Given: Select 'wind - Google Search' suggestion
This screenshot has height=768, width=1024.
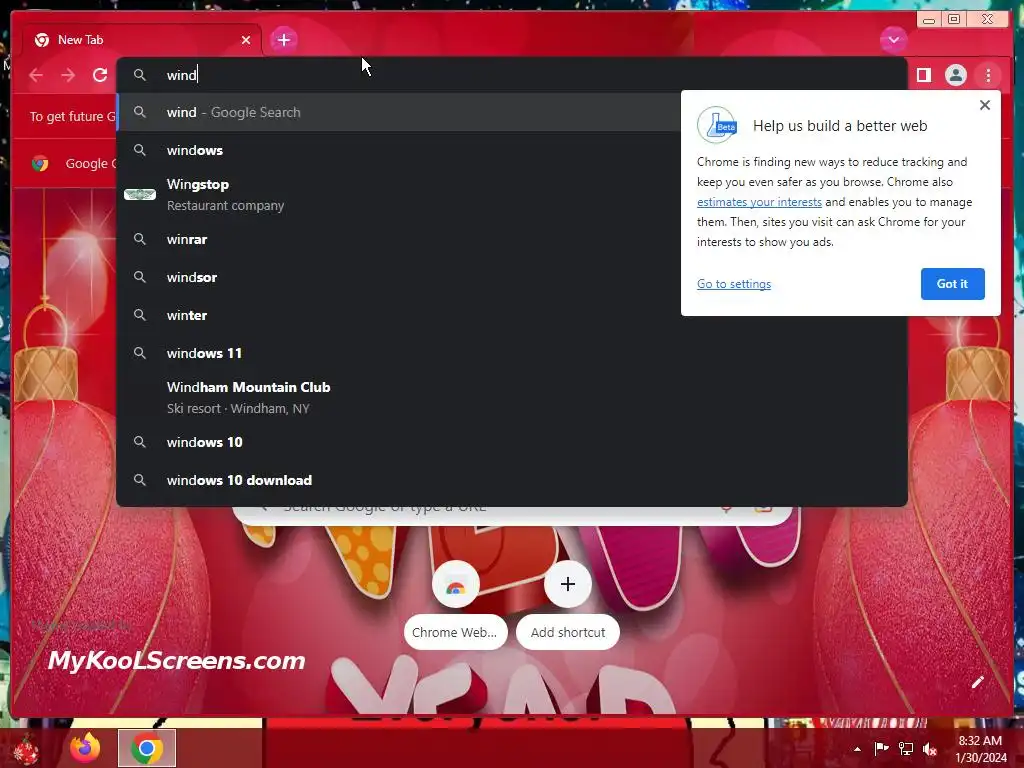Looking at the screenshot, I should point(399,112).
